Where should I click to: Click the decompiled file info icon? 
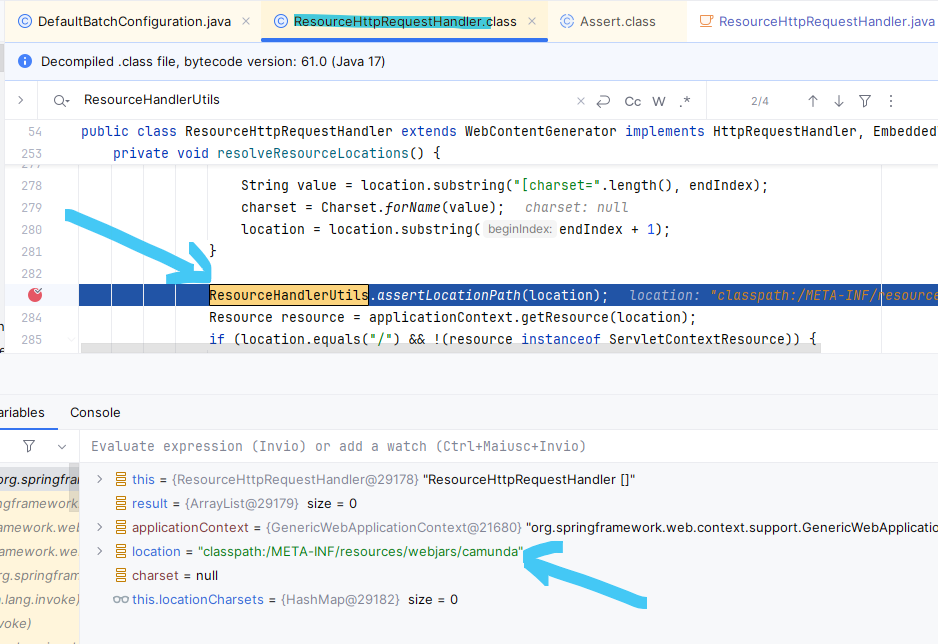tap(24, 61)
